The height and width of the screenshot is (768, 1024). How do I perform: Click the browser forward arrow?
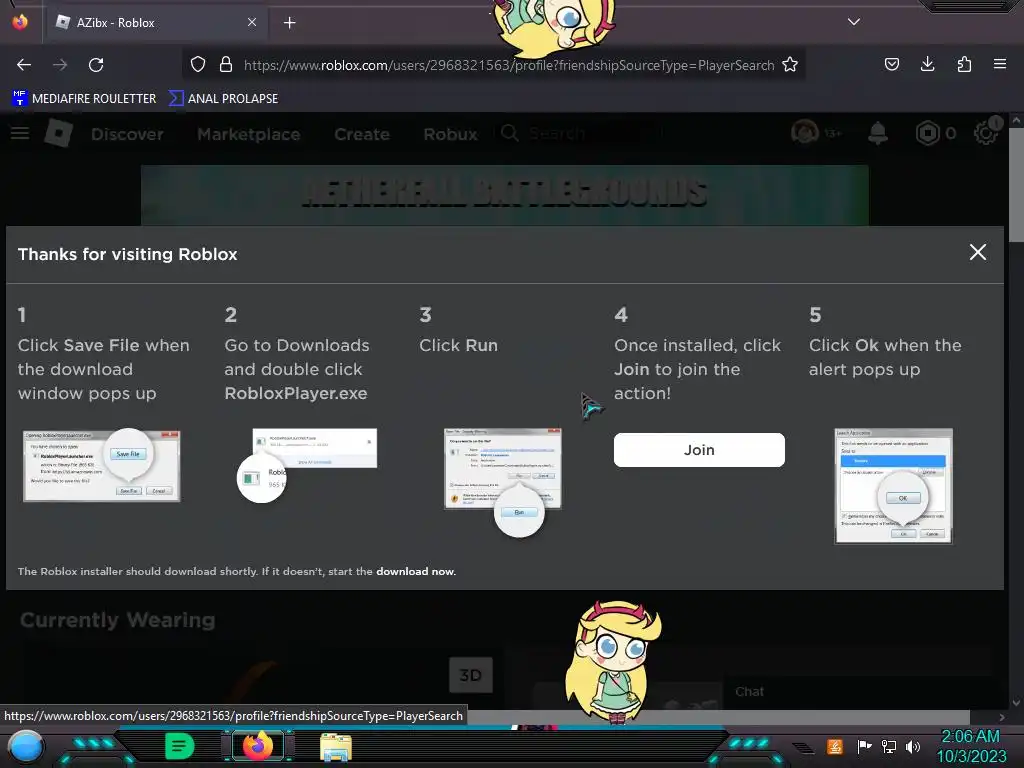tap(60, 65)
